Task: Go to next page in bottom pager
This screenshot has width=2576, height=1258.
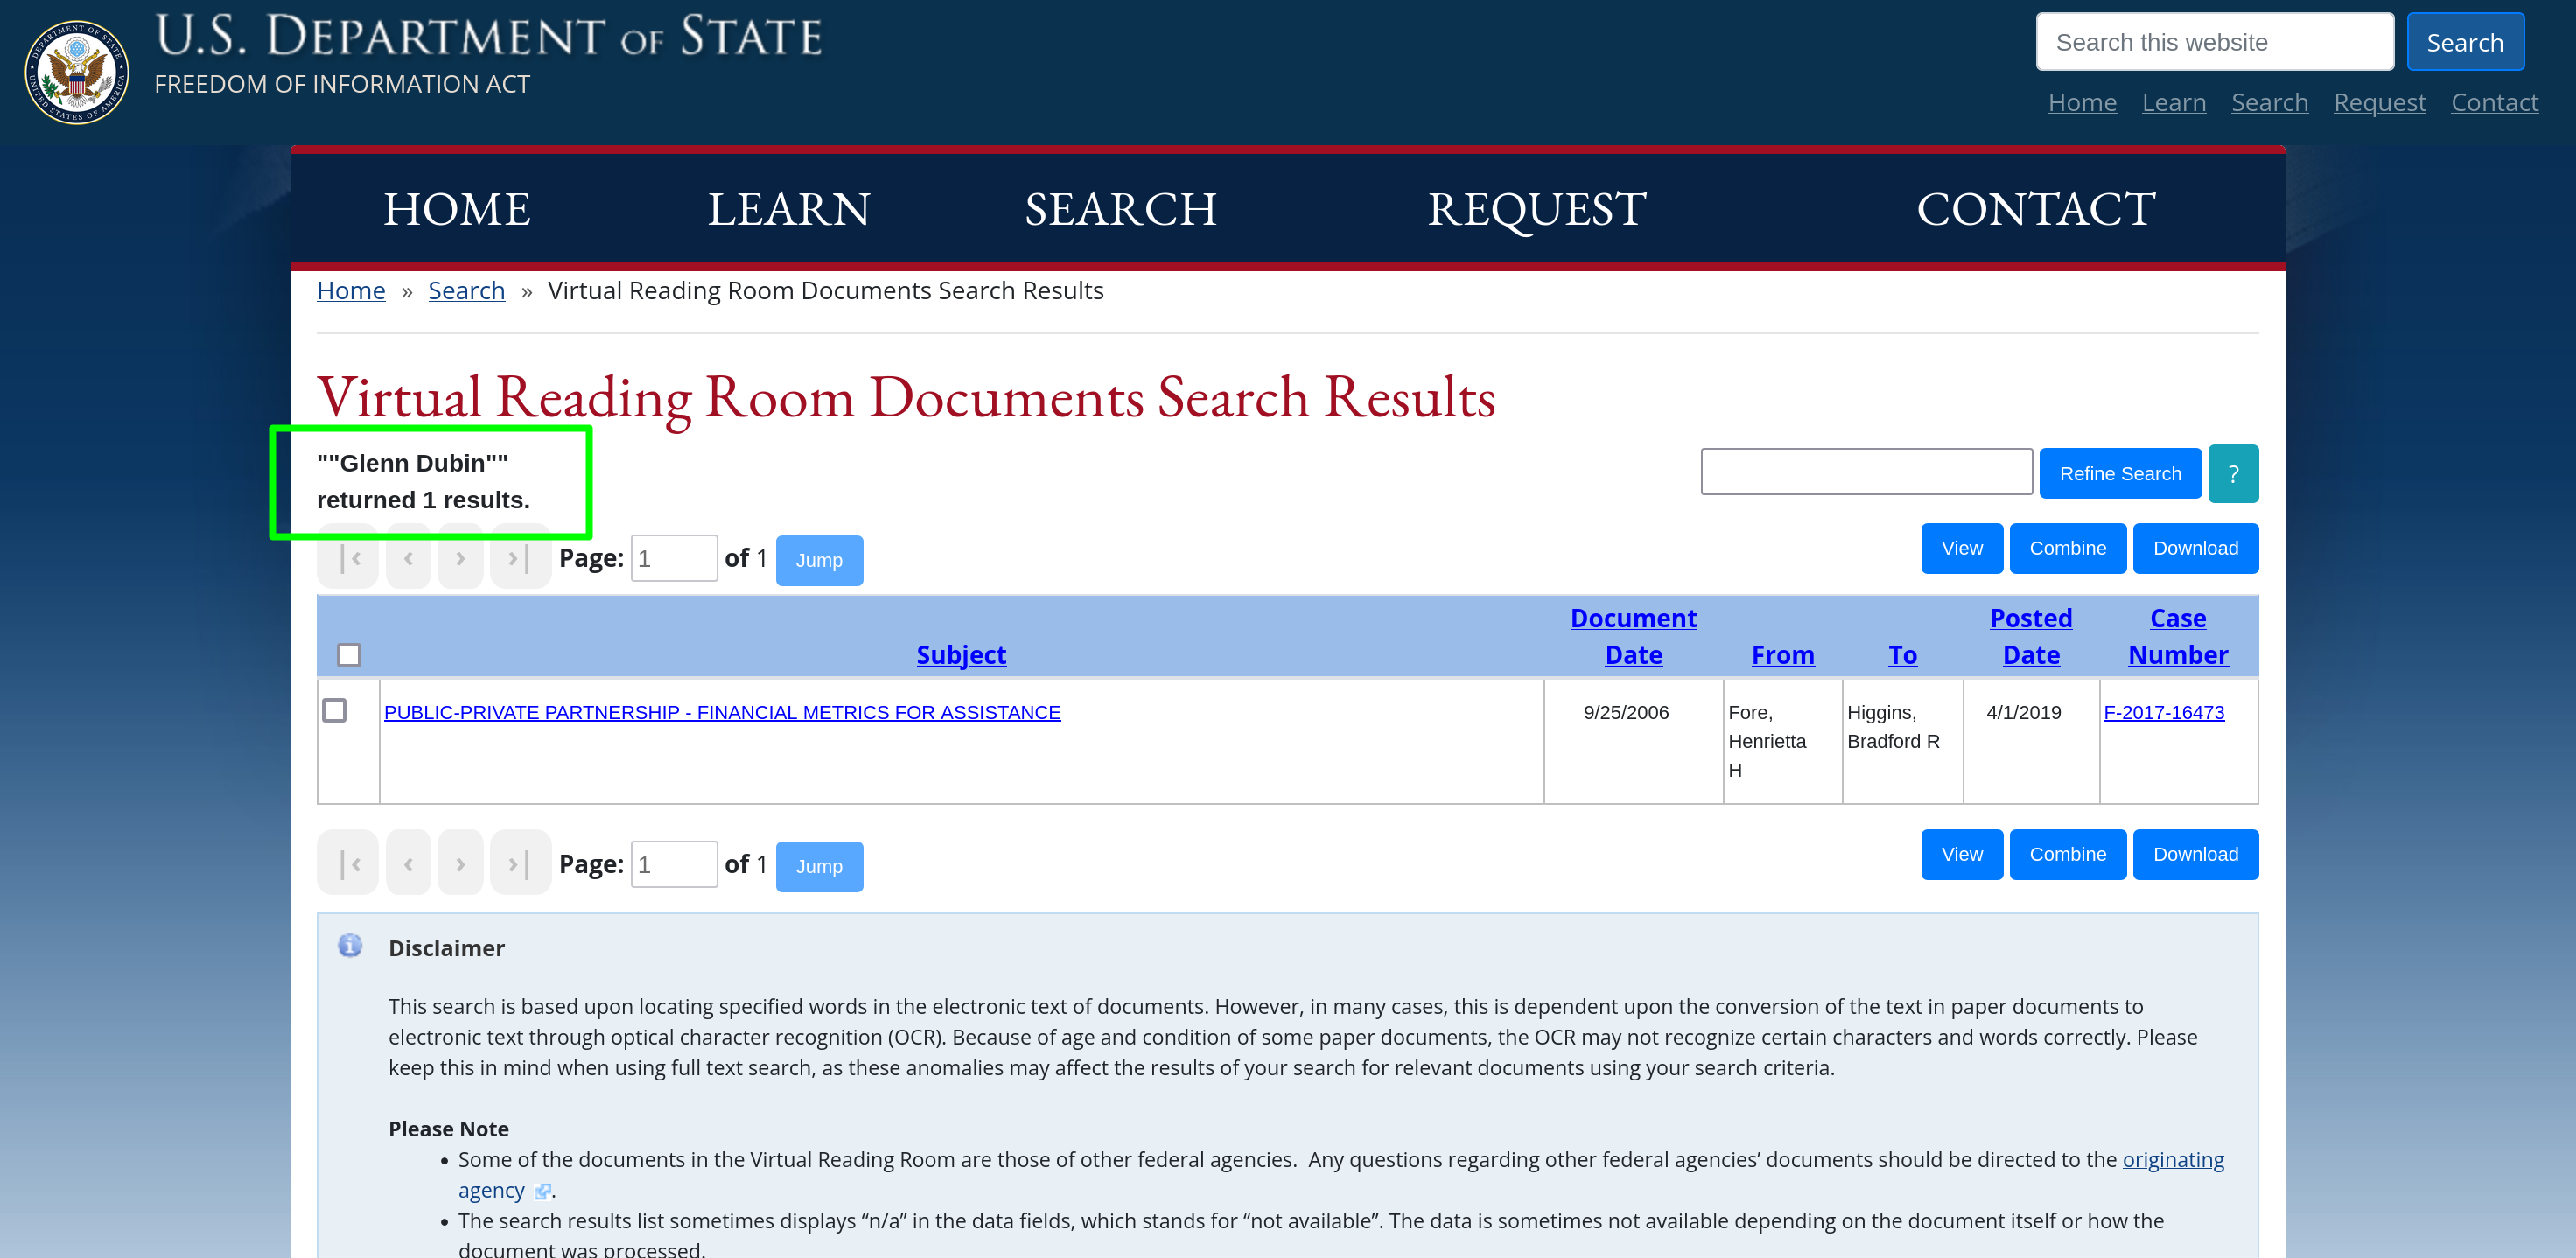Action: tap(460, 863)
